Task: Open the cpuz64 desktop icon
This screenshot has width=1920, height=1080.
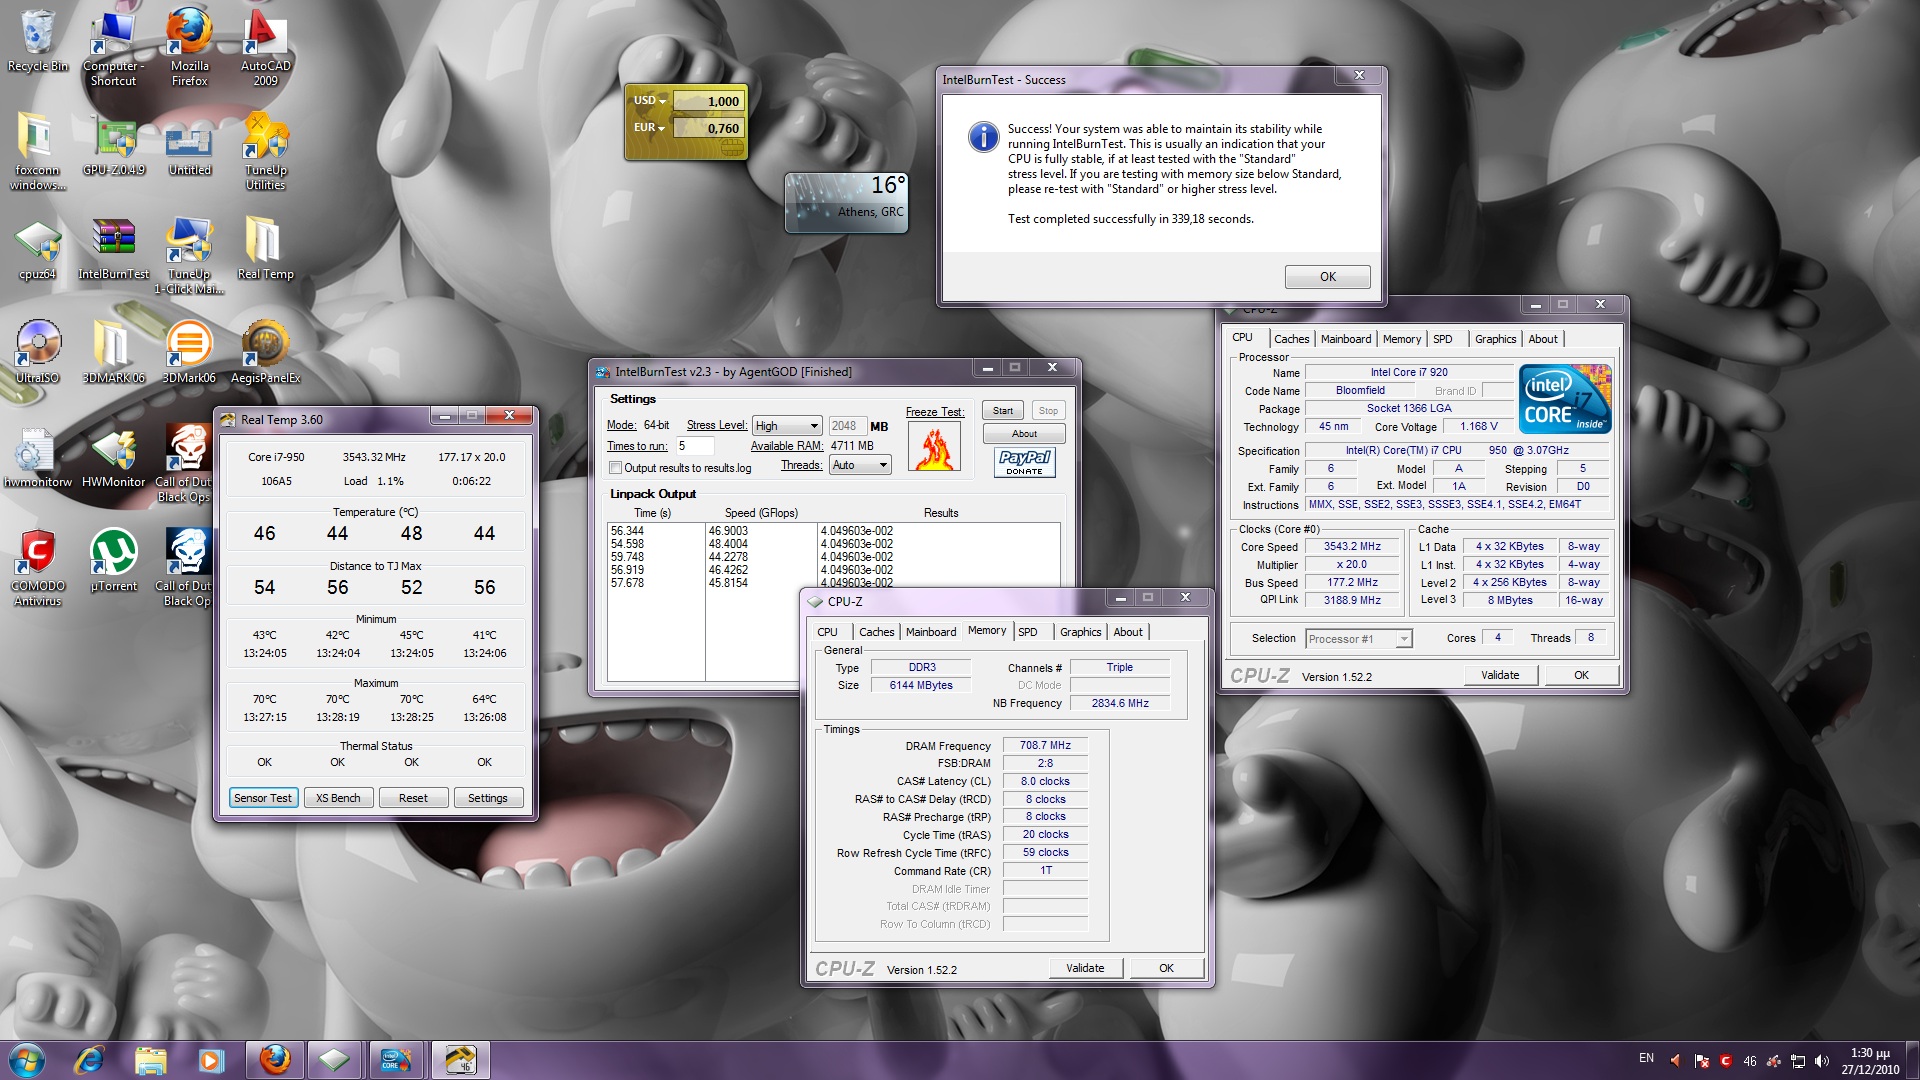Action: pos(38,250)
